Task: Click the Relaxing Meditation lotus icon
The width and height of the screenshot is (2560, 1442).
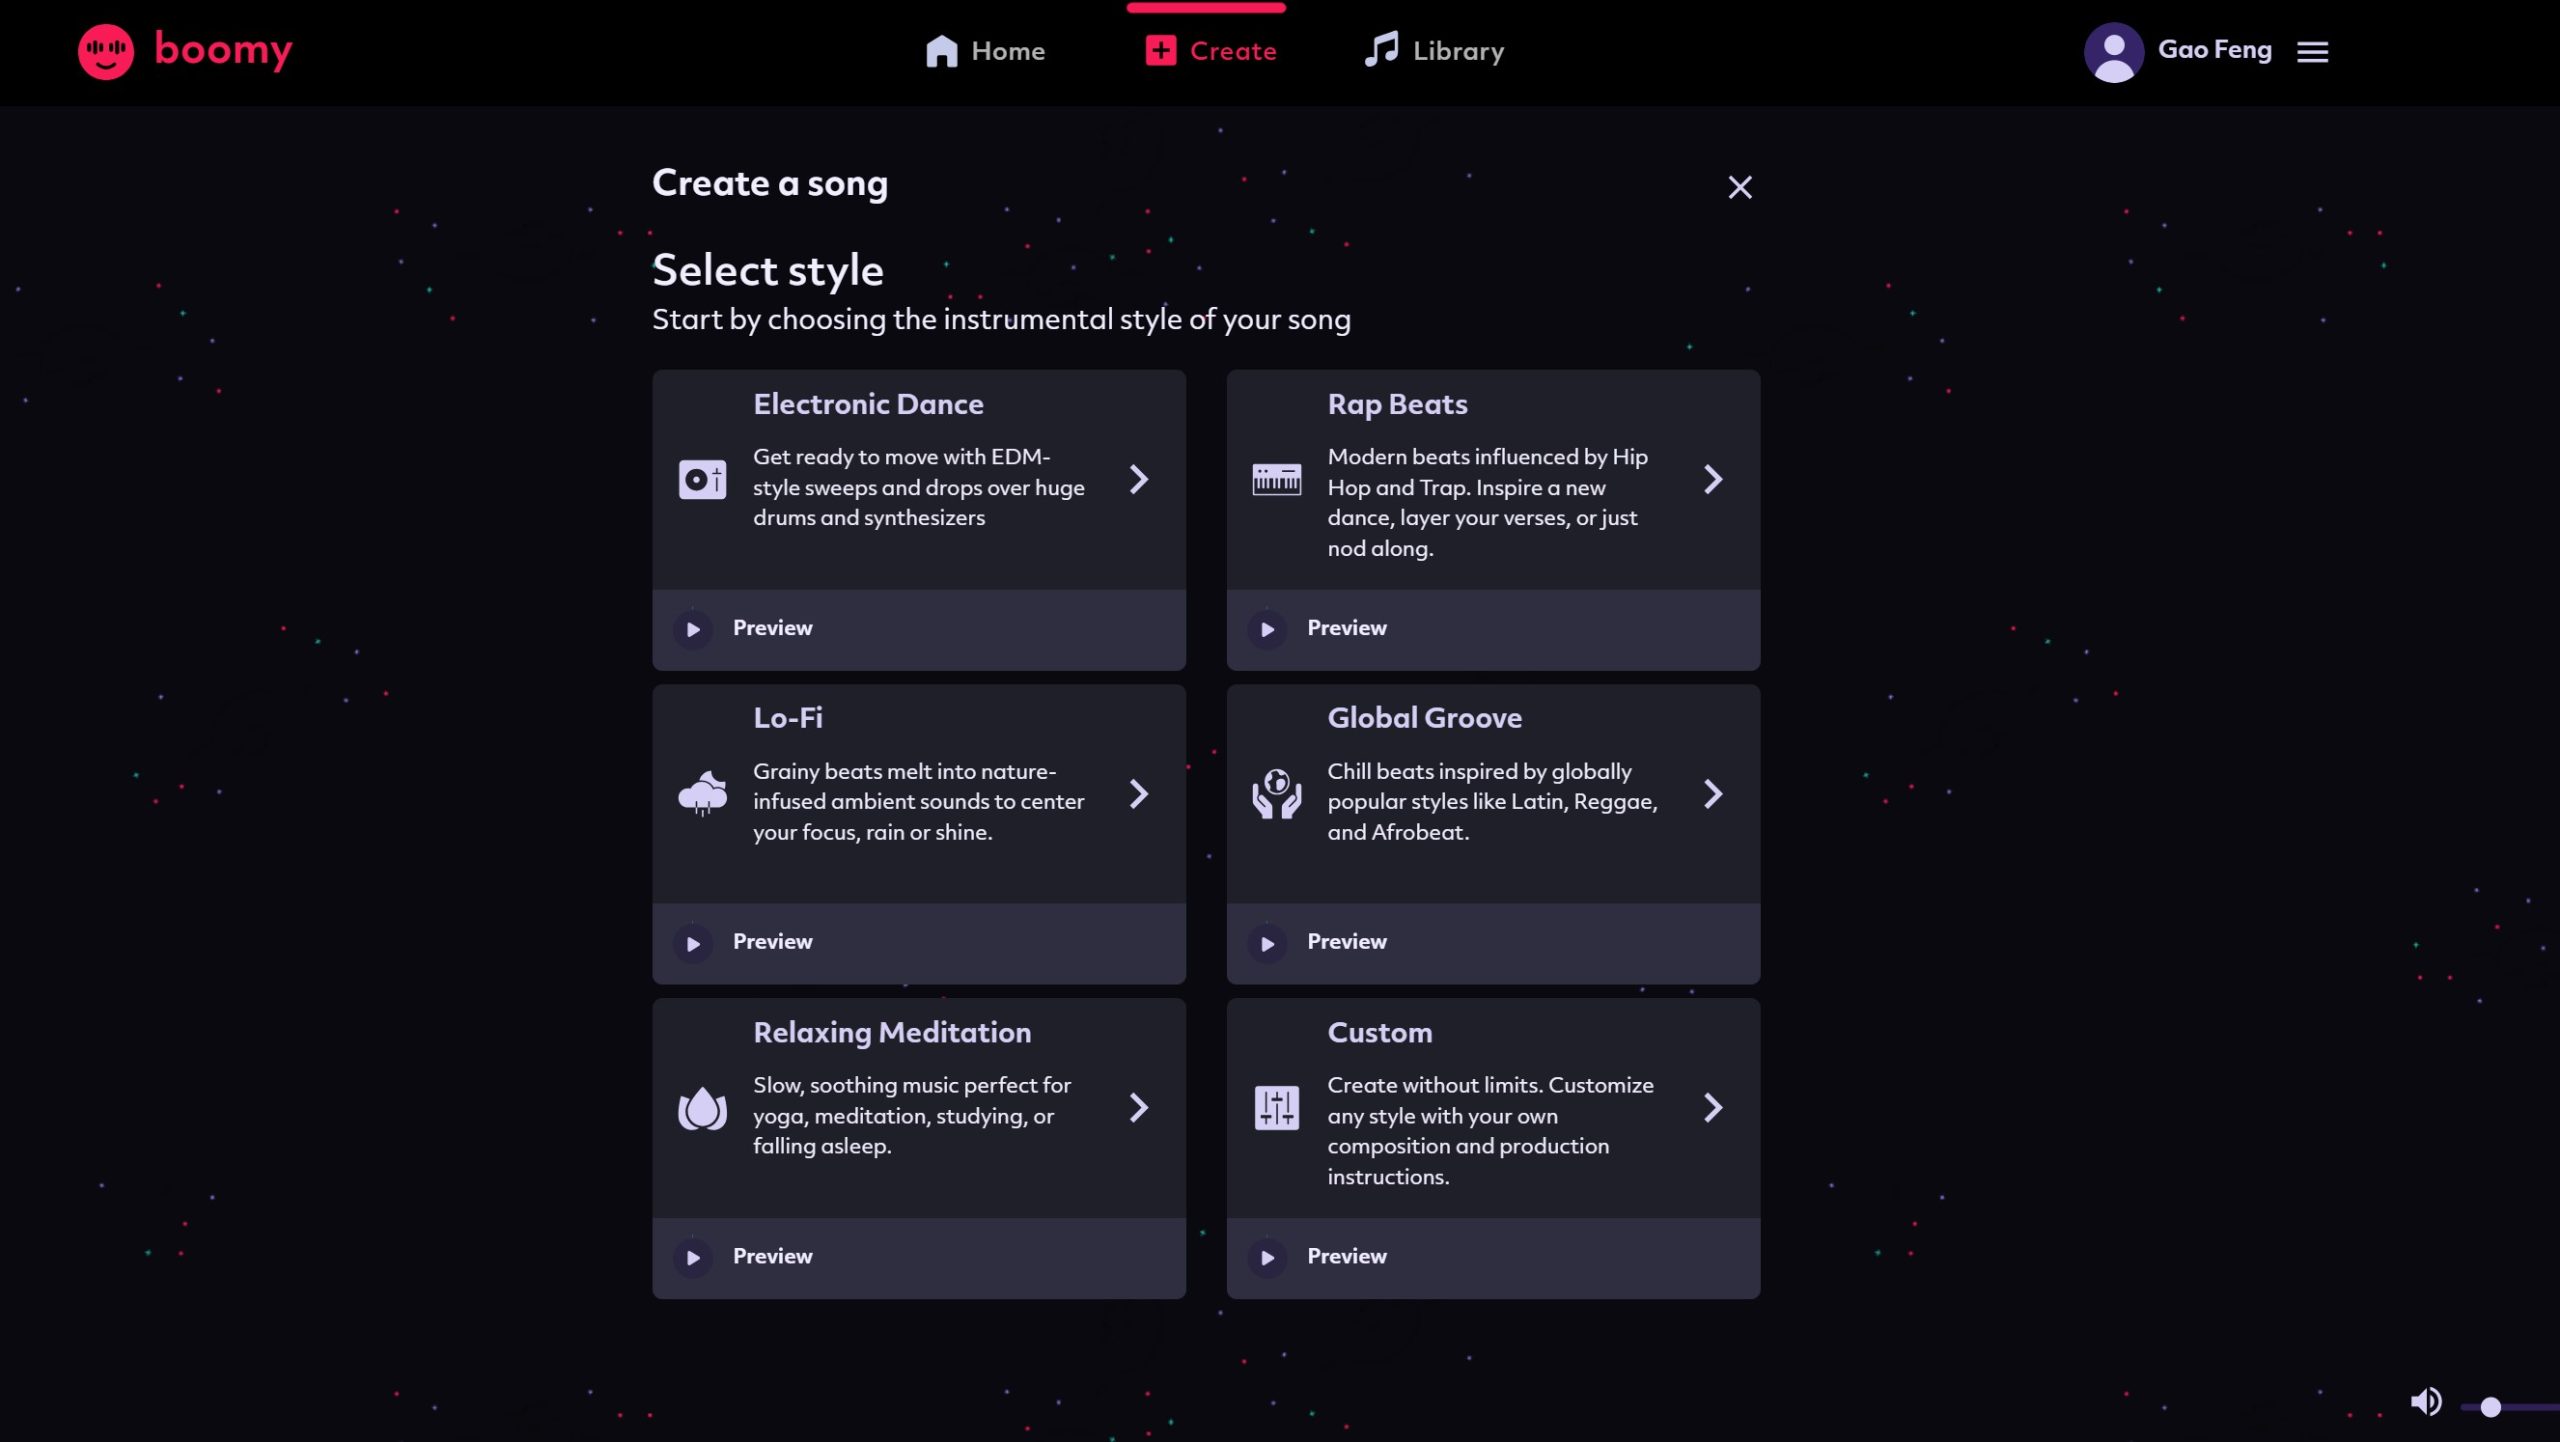Action: pyautogui.click(x=702, y=1108)
